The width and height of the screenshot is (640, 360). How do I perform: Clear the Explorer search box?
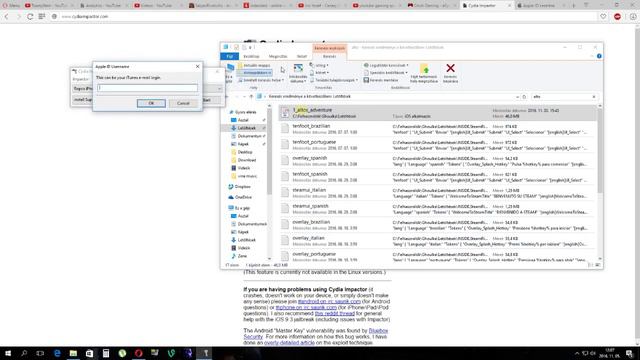594,97
